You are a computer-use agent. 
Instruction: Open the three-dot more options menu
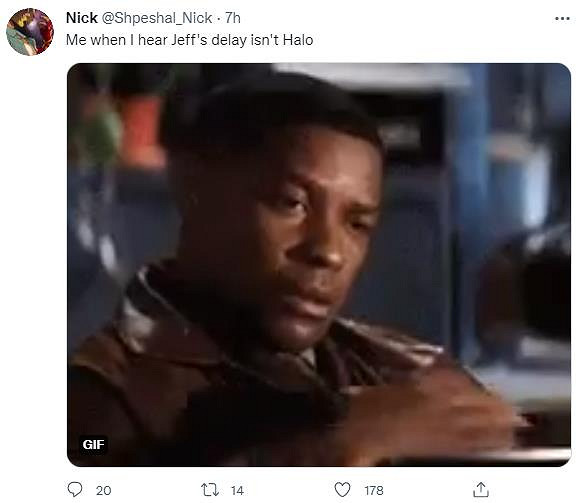pos(562,18)
